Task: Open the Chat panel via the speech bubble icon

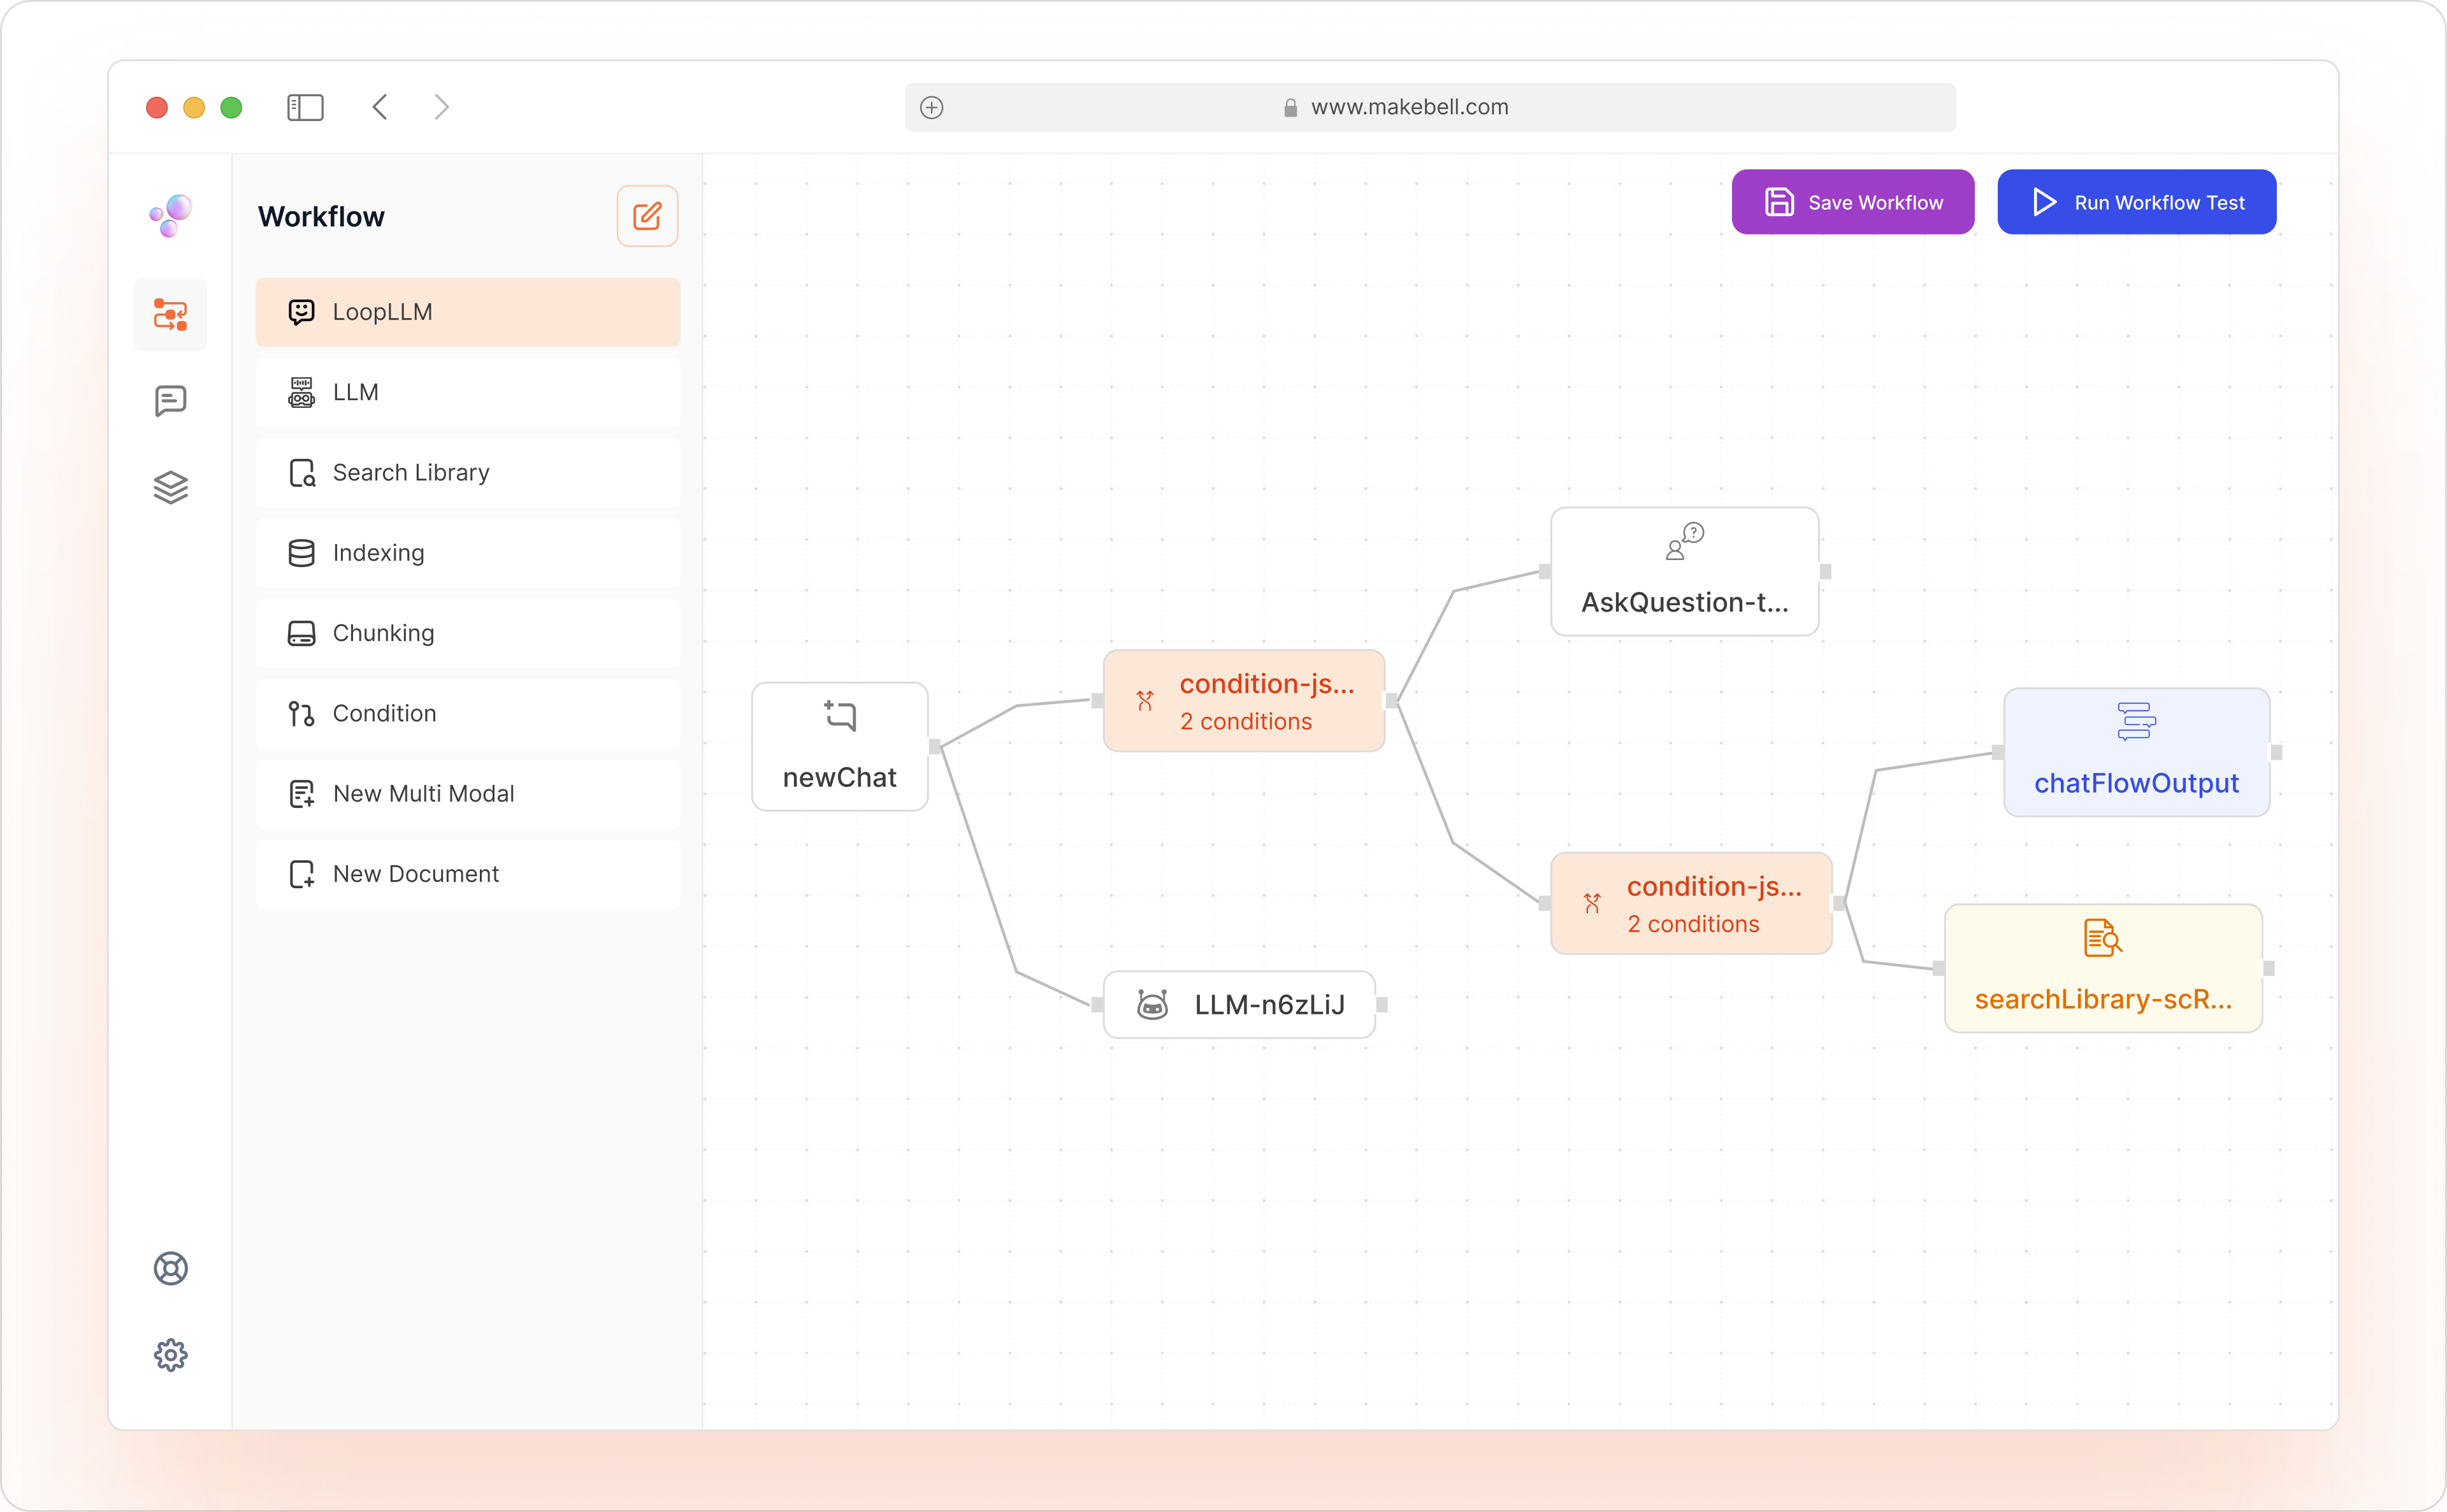Action: tap(170, 401)
